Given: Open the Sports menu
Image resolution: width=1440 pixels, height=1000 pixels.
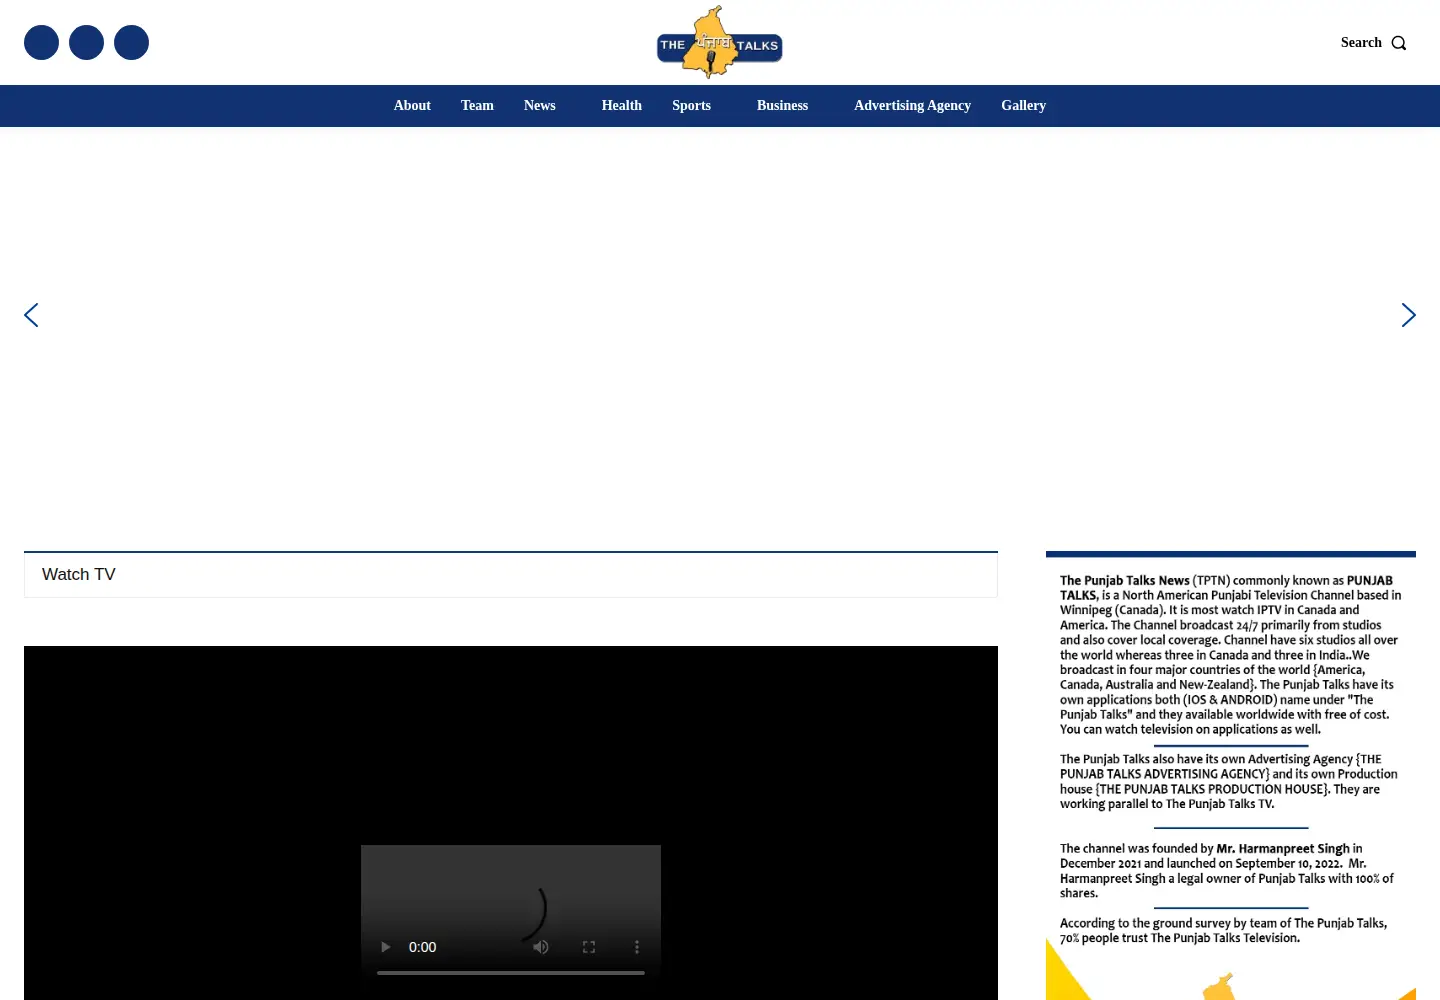Looking at the screenshot, I should (691, 106).
